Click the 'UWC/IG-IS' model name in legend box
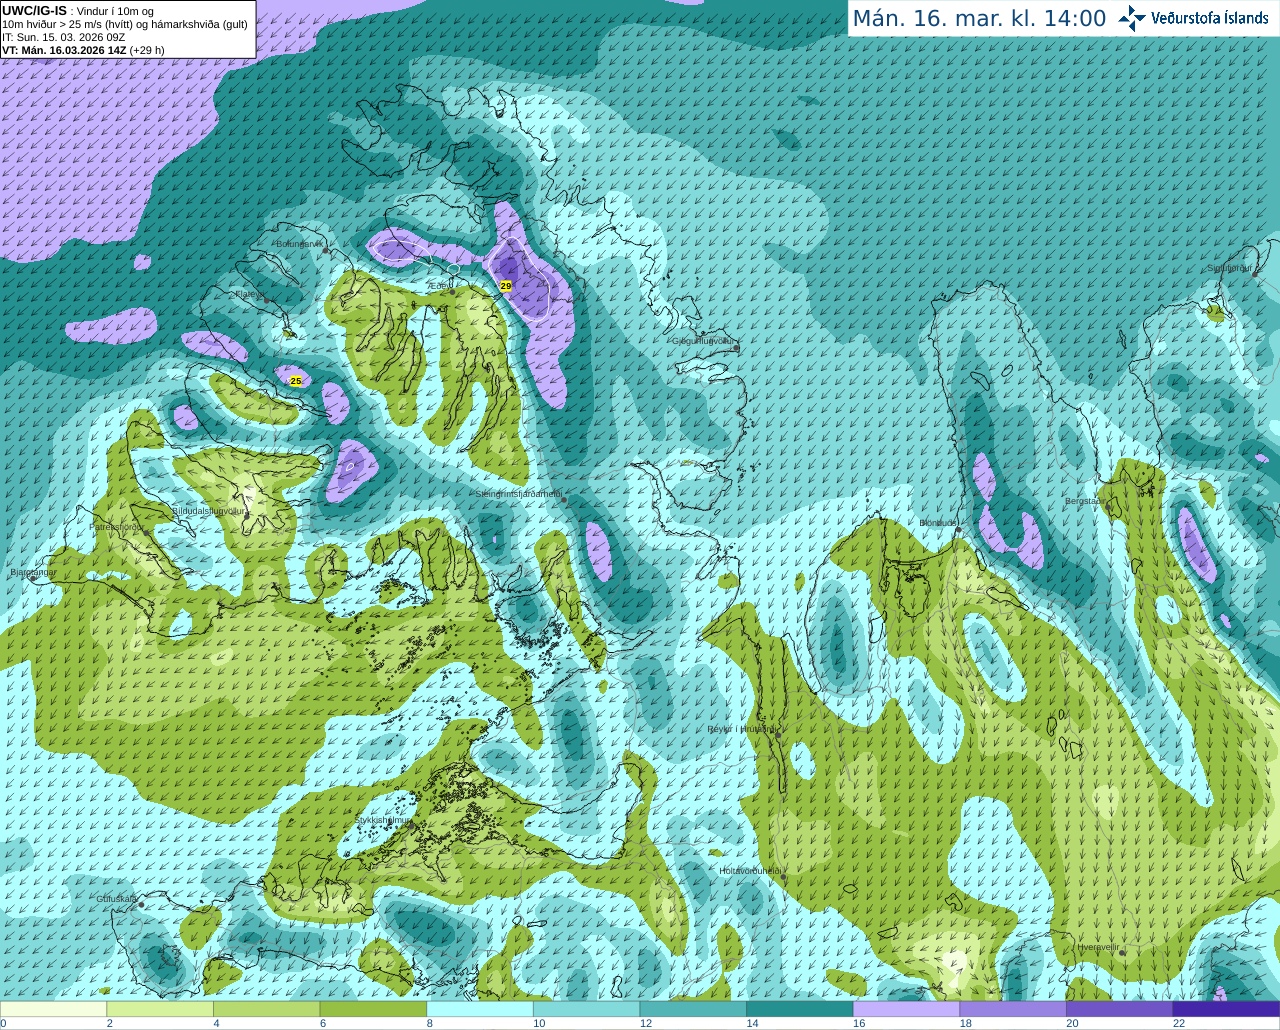This screenshot has height=1030, width=1280. pyautogui.click(x=34, y=11)
